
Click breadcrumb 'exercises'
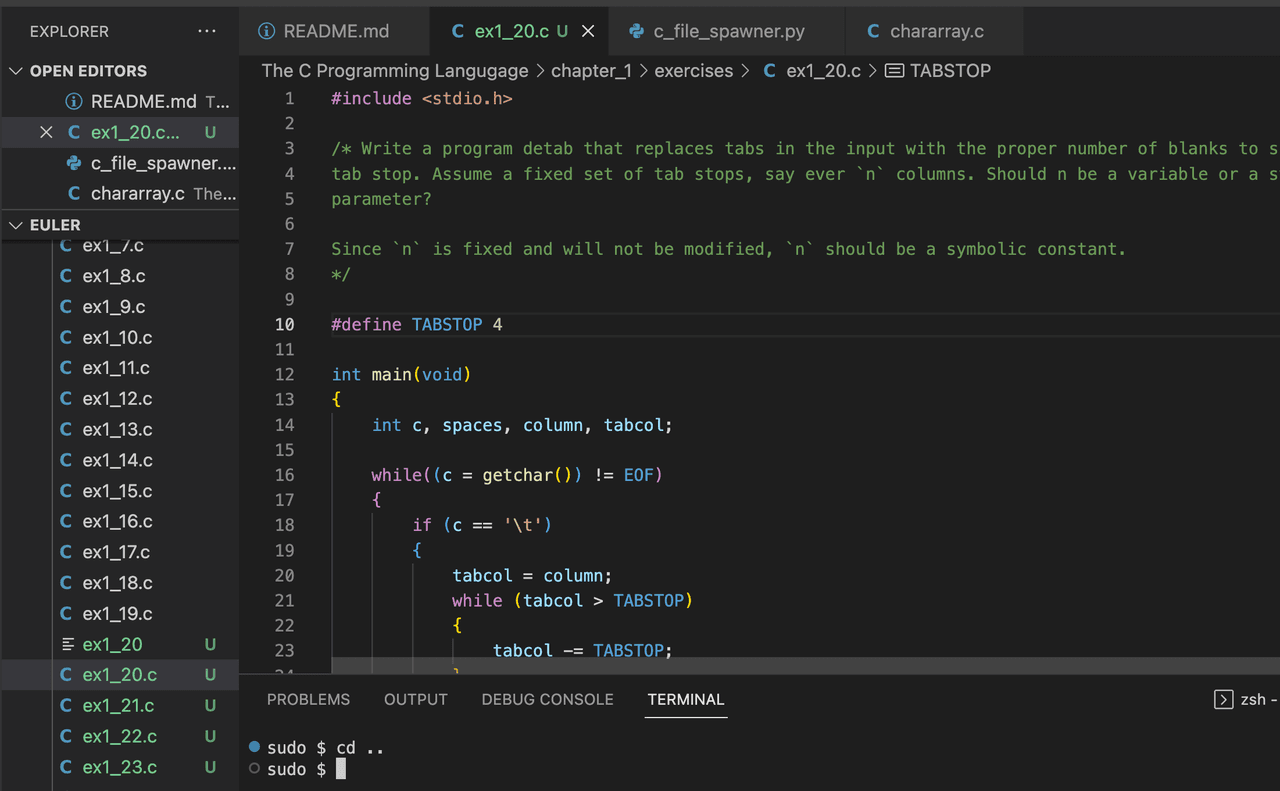[694, 71]
